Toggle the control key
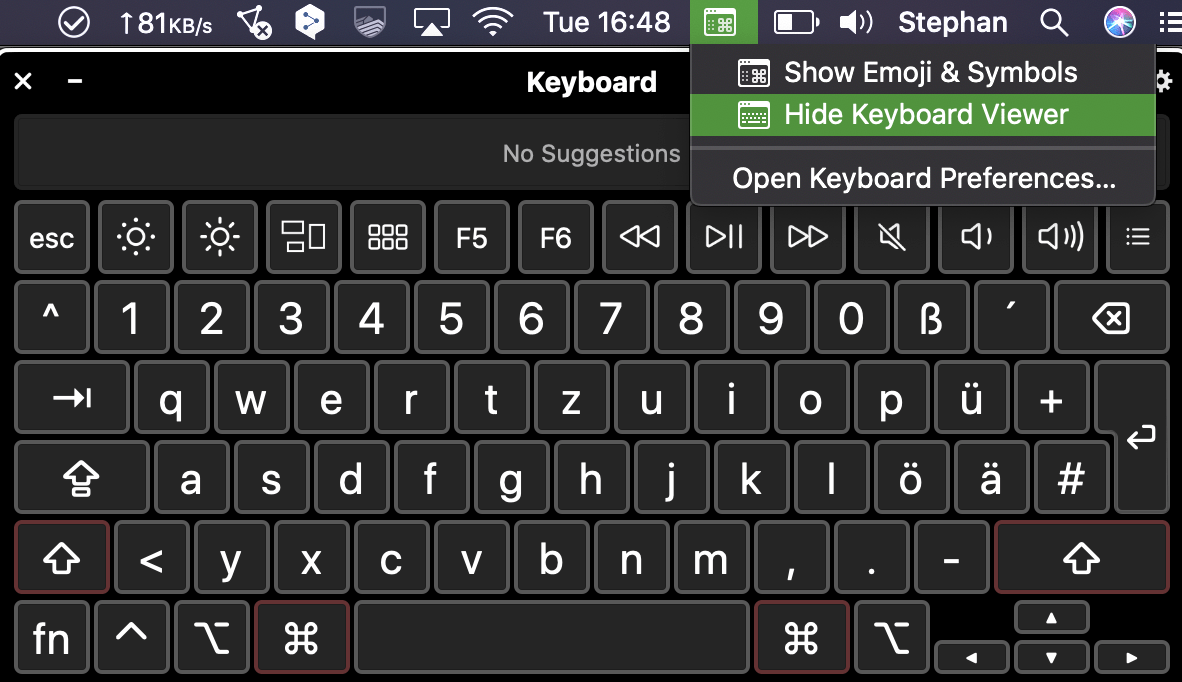The image size is (1182, 682). click(x=132, y=638)
